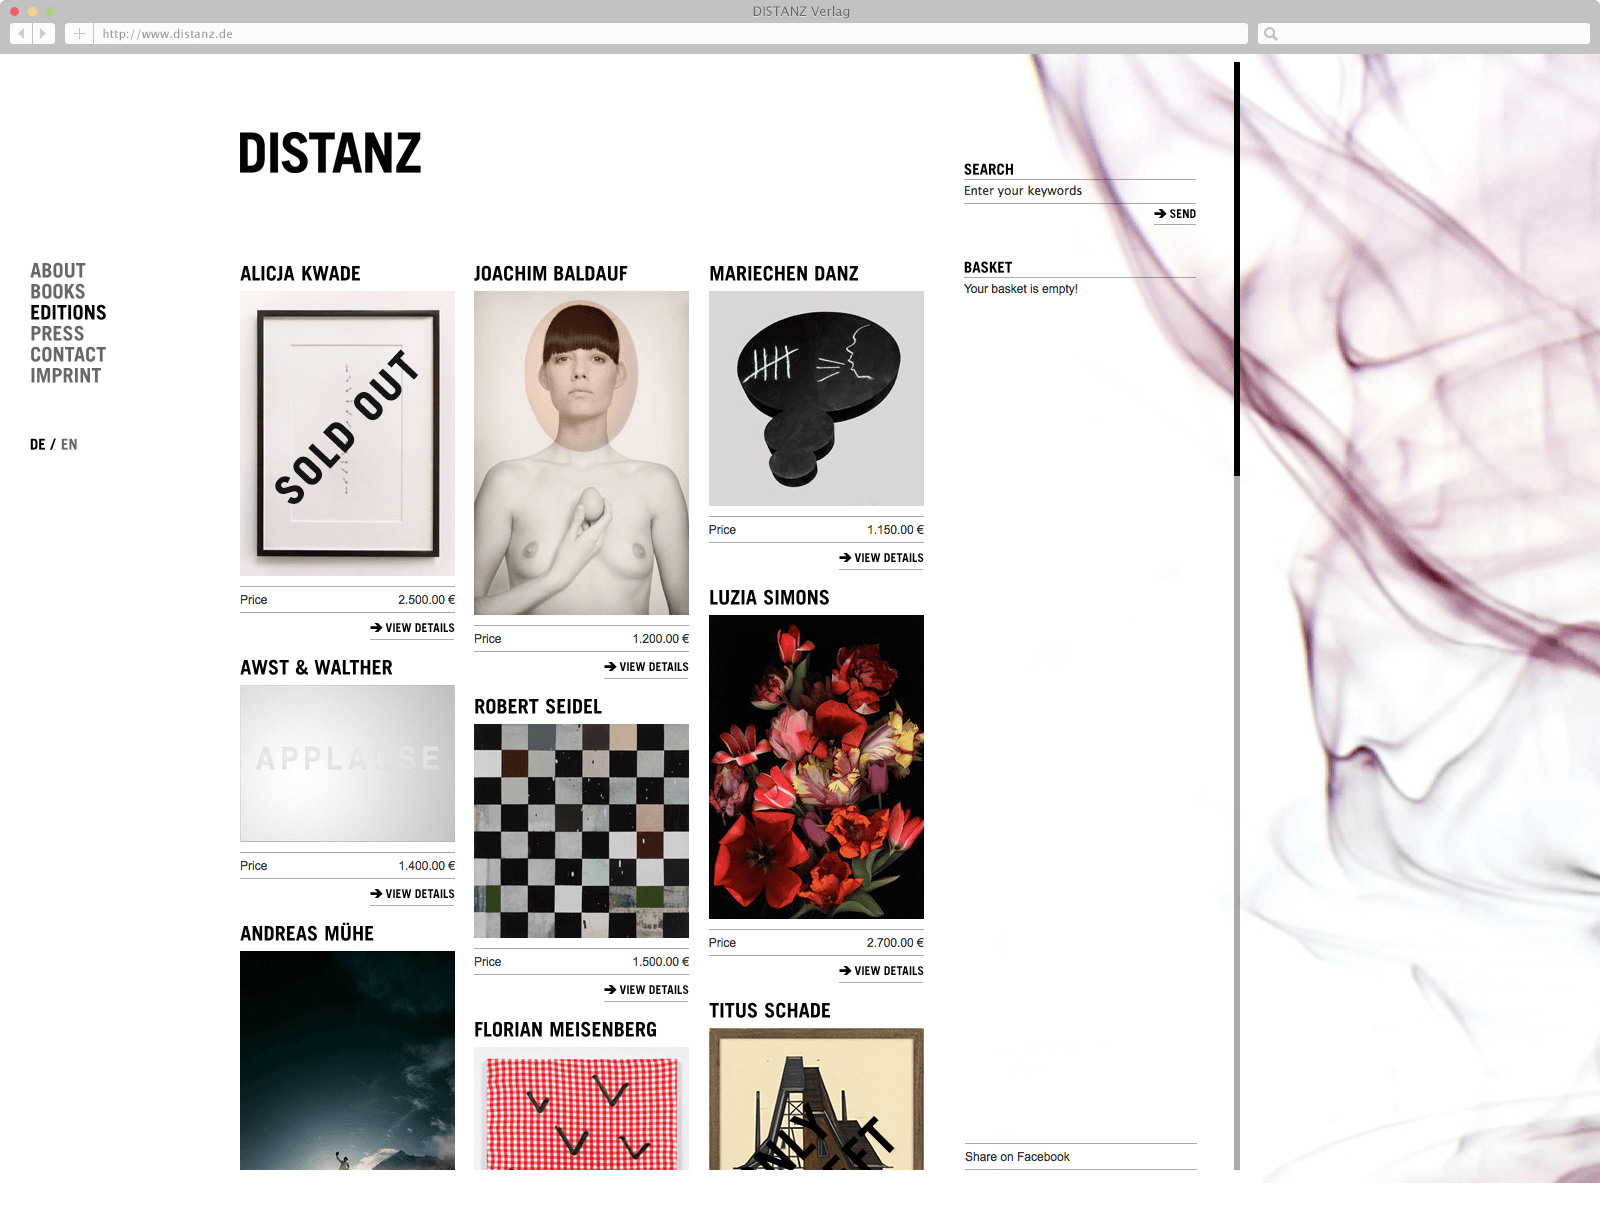Click arrow icon for Alicja Kwade details
This screenshot has width=1600, height=1230.
pyautogui.click(x=376, y=628)
